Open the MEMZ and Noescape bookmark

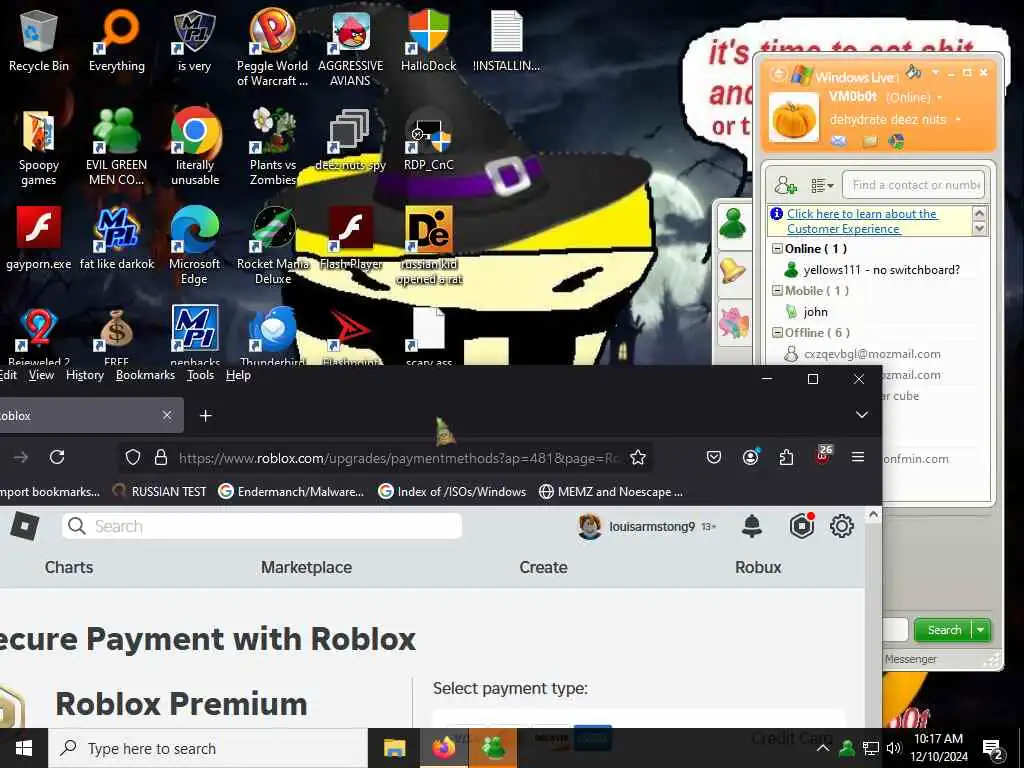[611, 491]
